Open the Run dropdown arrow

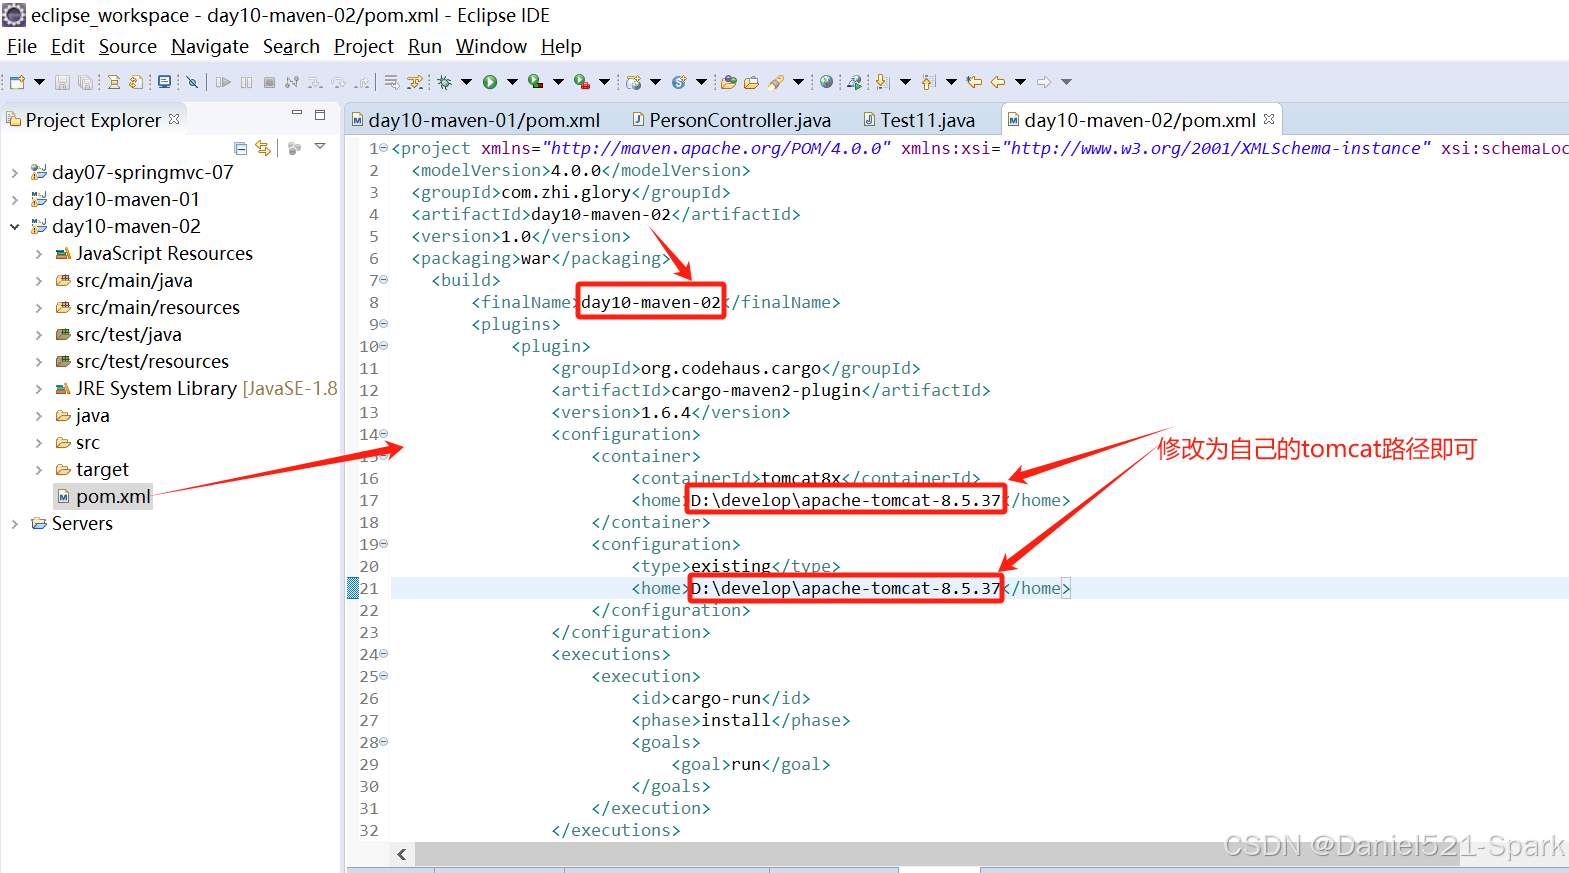[x=512, y=82]
